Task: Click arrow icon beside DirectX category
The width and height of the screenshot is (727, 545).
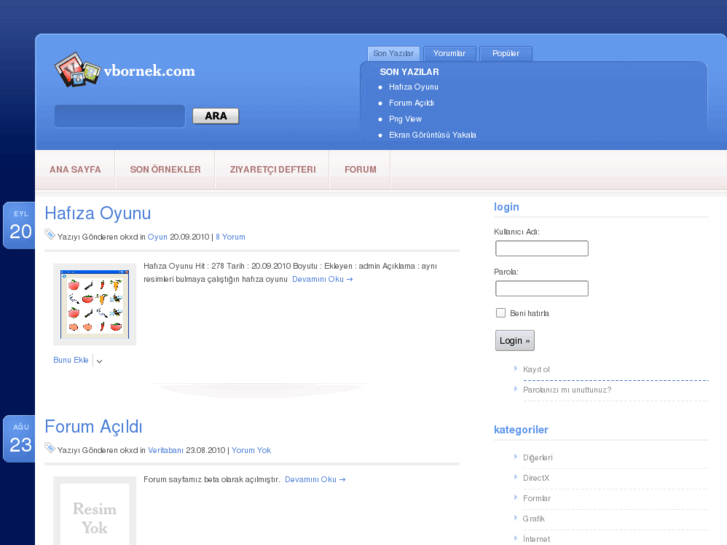Action: click(x=516, y=477)
